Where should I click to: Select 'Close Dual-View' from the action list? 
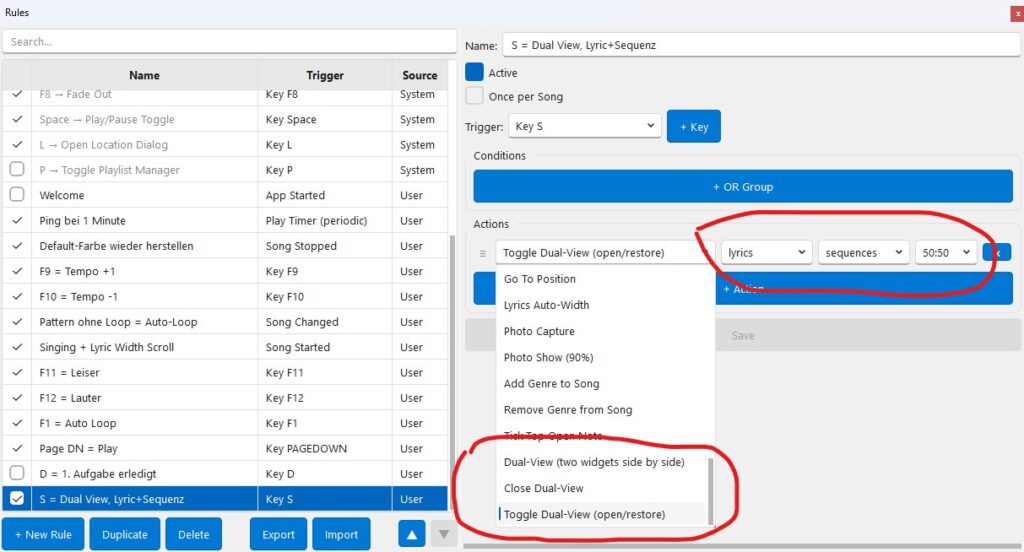544,488
